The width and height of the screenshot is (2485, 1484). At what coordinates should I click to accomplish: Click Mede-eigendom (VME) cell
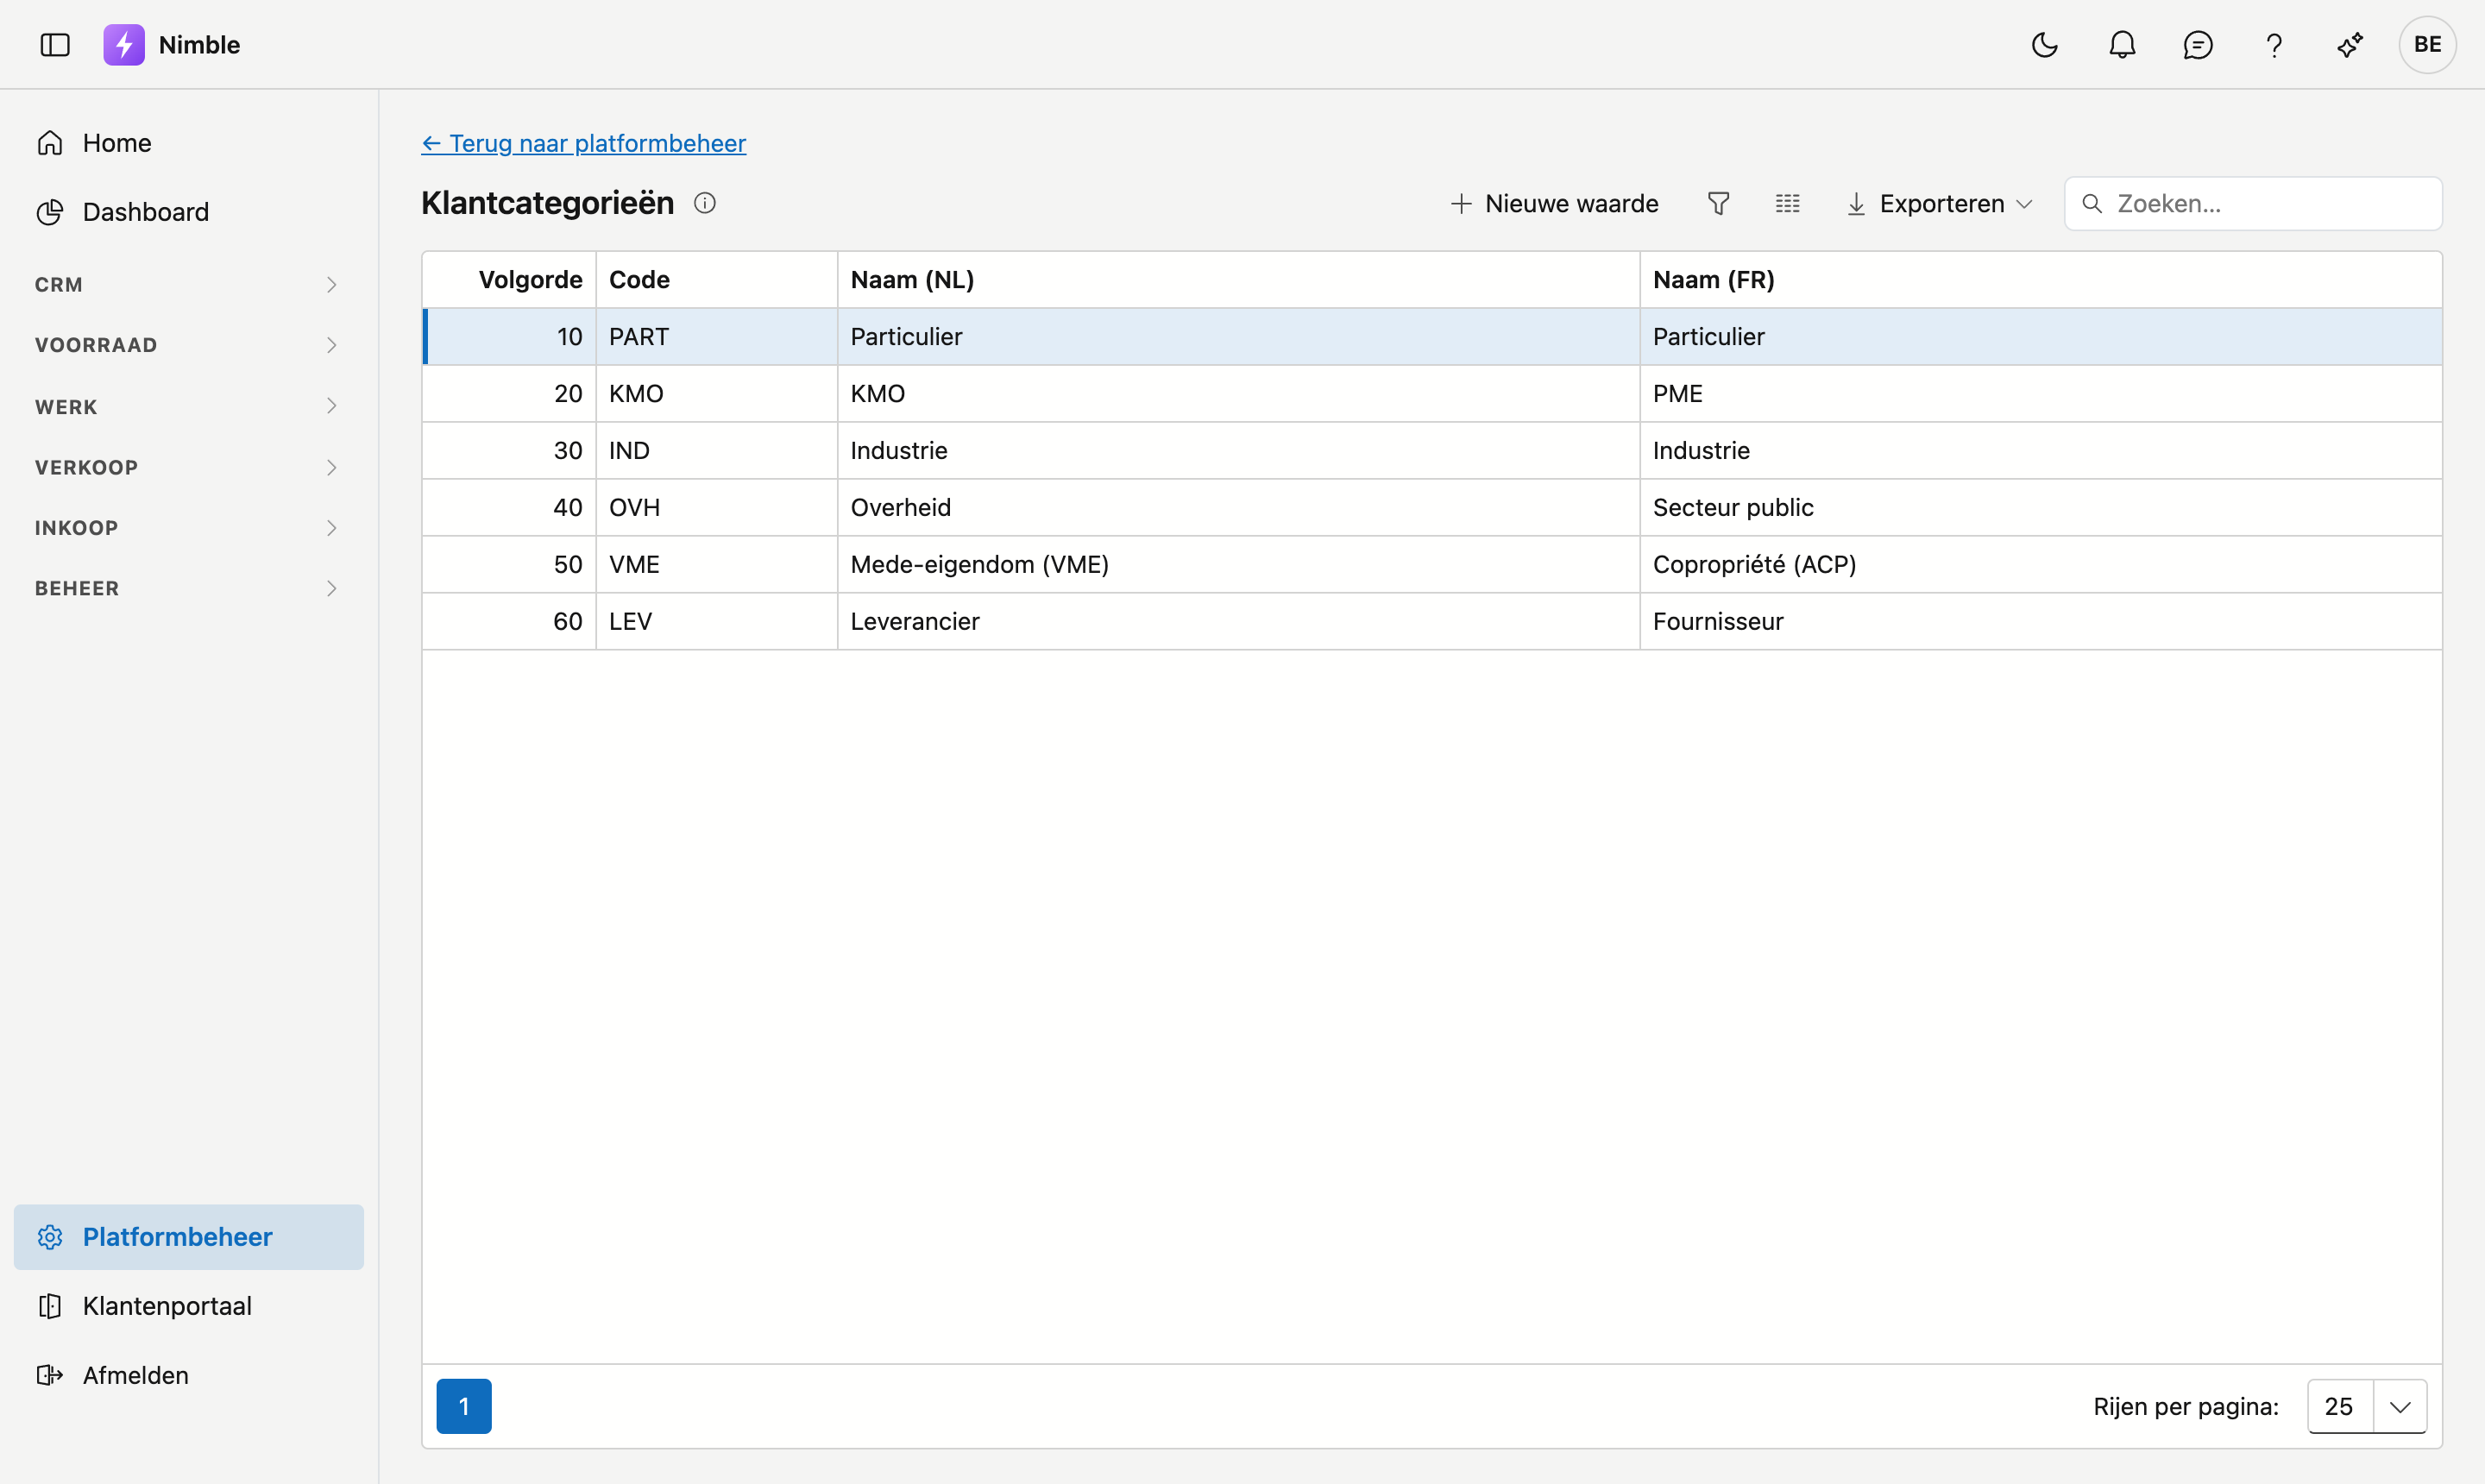(x=1239, y=565)
